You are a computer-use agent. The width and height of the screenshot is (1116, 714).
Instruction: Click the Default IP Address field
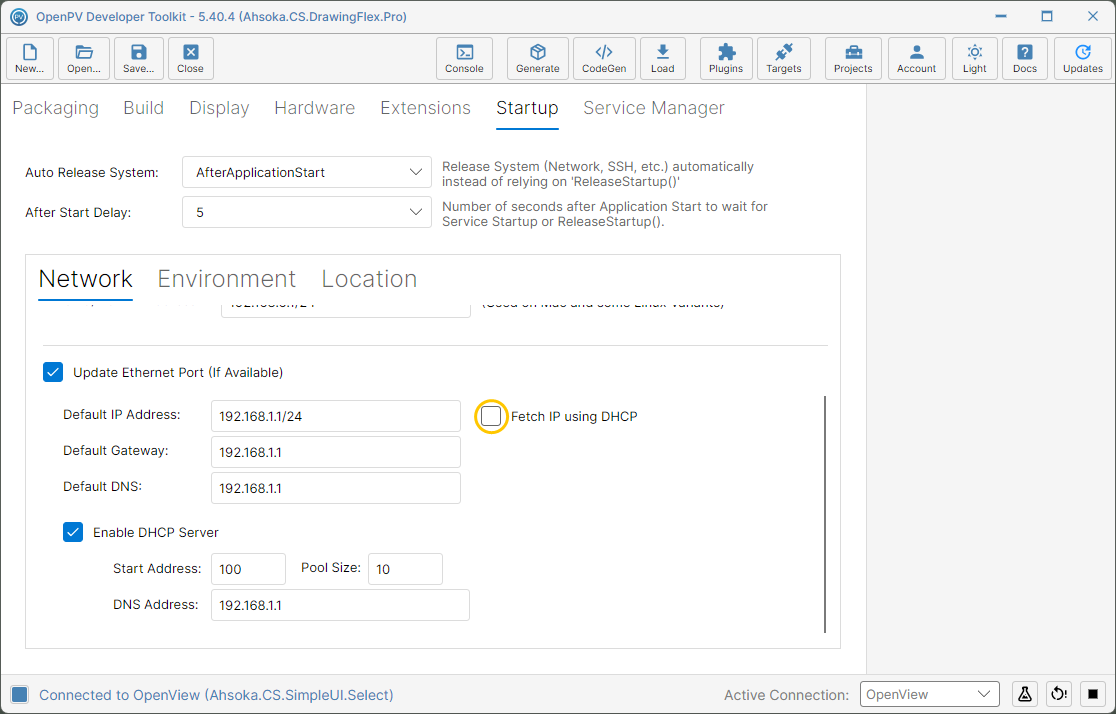point(336,416)
